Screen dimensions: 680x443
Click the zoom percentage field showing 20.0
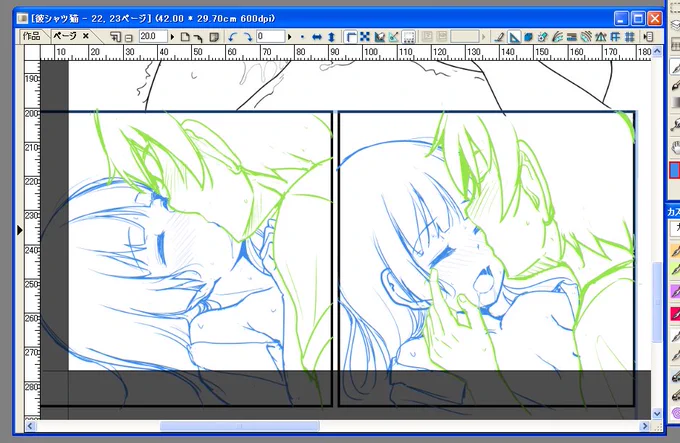click(153, 36)
